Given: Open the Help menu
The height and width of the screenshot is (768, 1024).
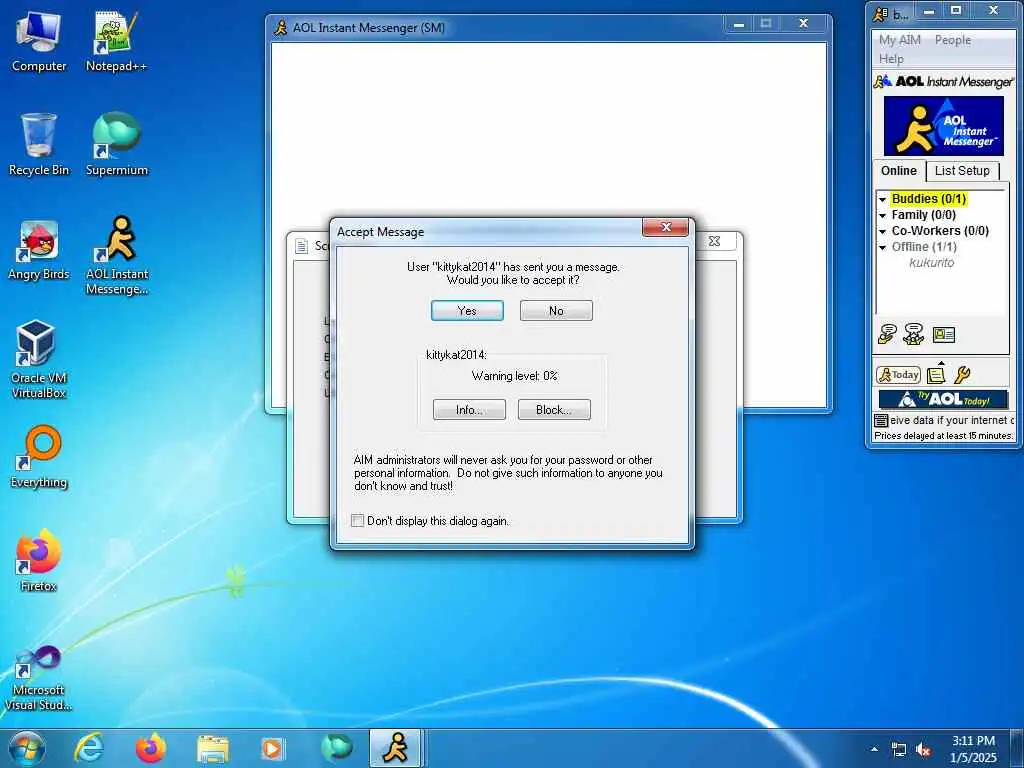Looking at the screenshot, I should 891,59.
